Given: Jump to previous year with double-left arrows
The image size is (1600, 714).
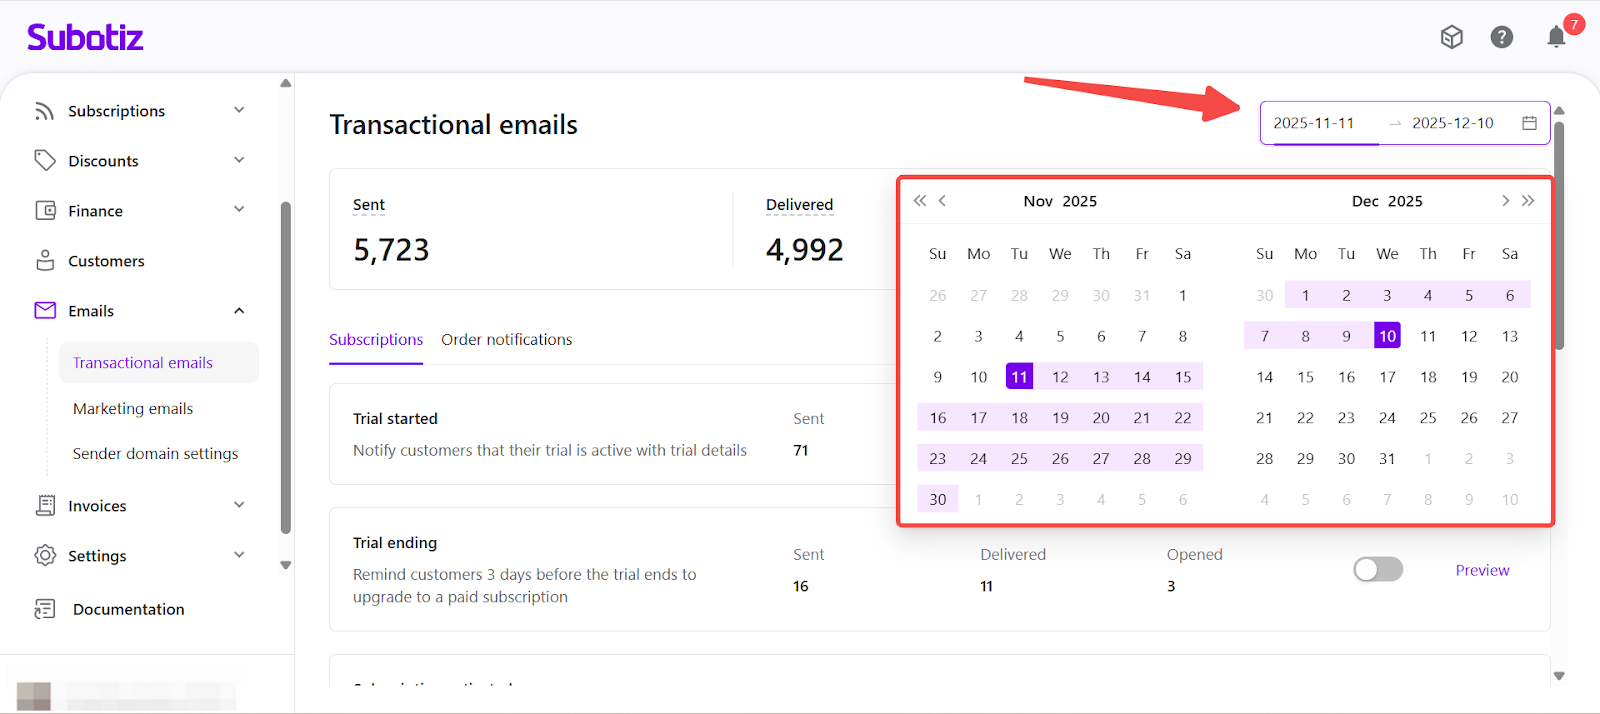Looking at the screenshot, I should pyautogui.click(x=920, y=201).
